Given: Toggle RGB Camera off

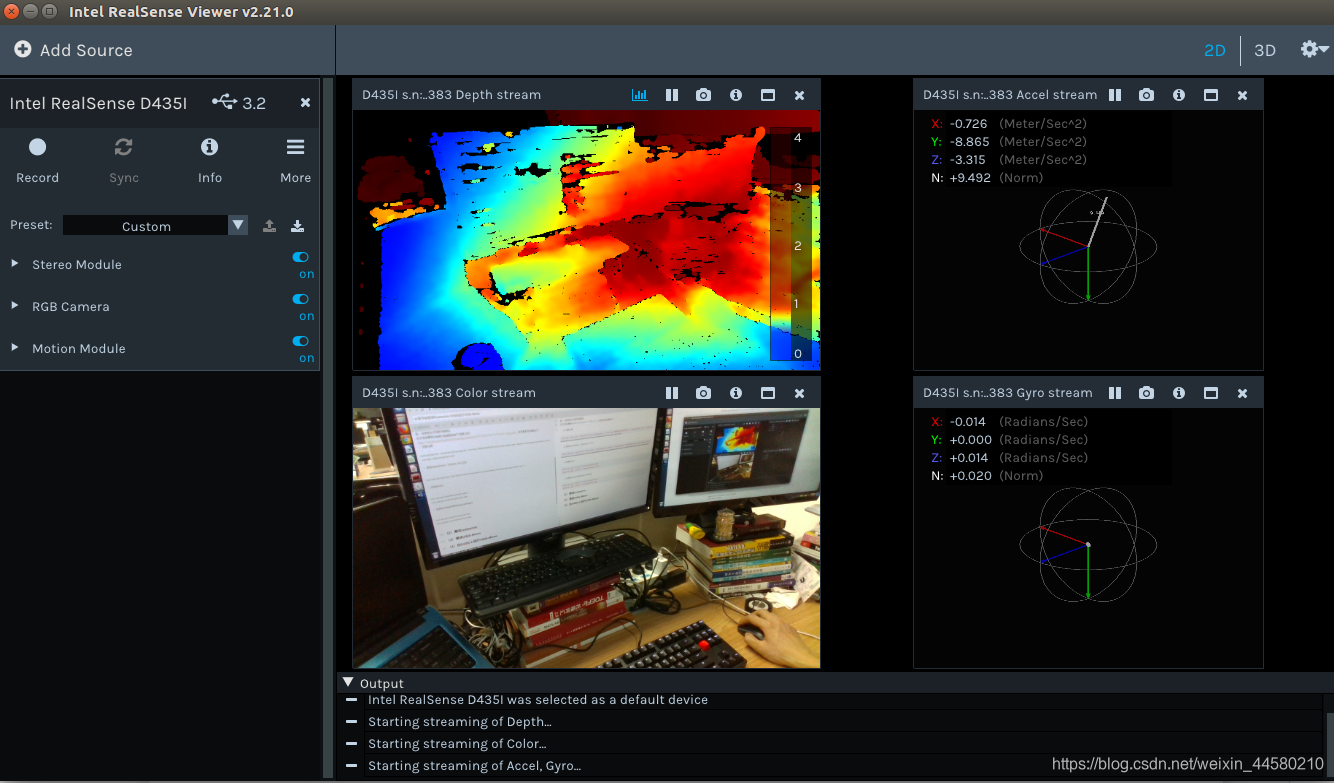Looking at the screenshot, I should 301,299.
